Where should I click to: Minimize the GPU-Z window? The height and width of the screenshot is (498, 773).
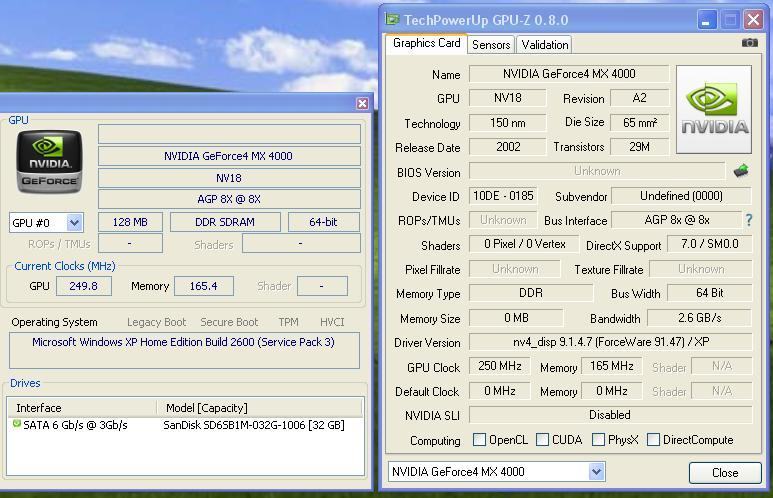pos(706,20)
